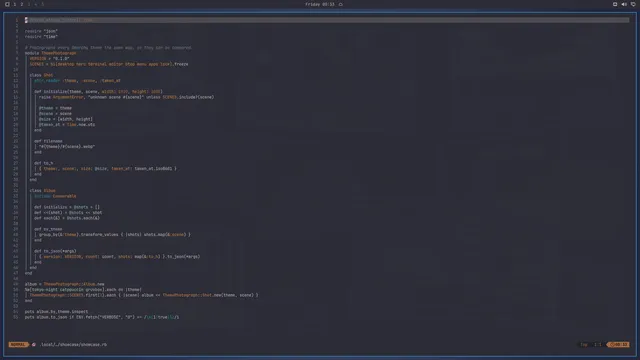Click the @theme = theme line

click(56, 108)
